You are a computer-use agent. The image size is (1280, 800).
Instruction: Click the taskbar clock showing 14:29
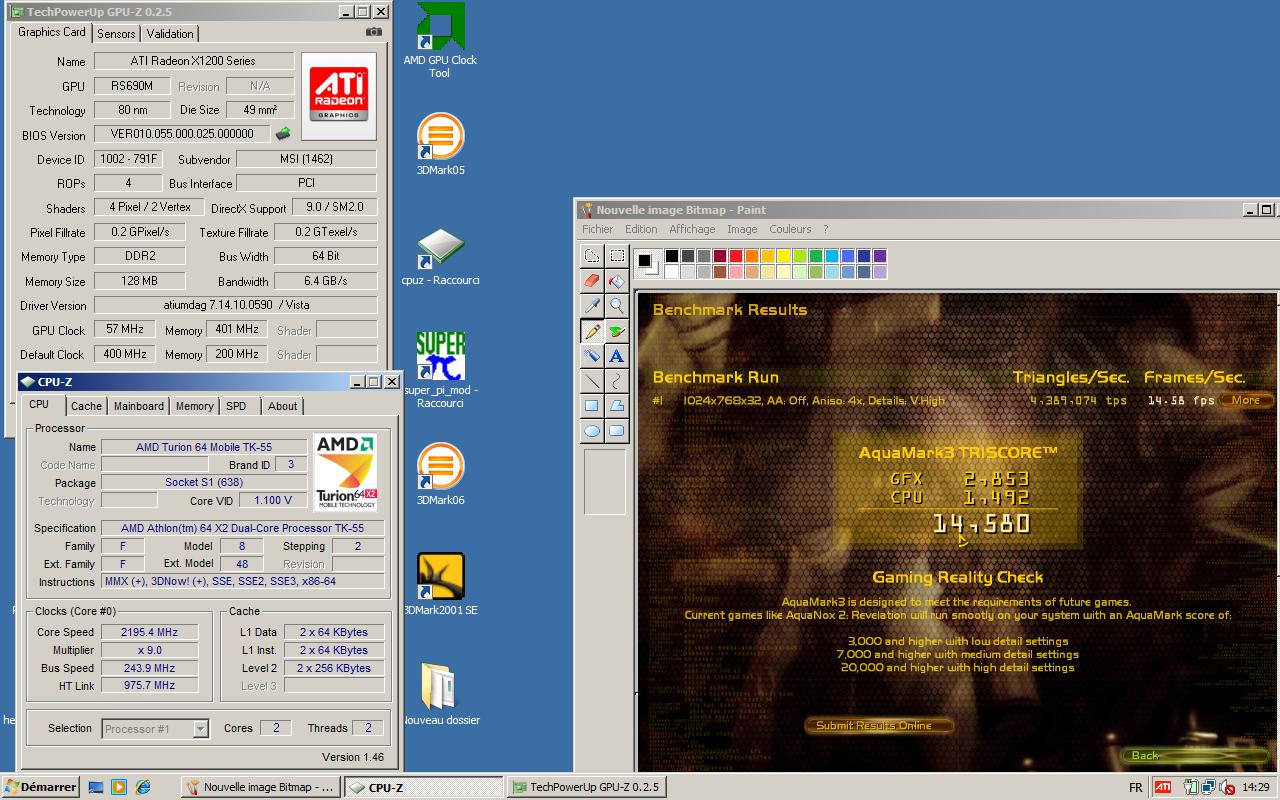(x=1256, y=788)
